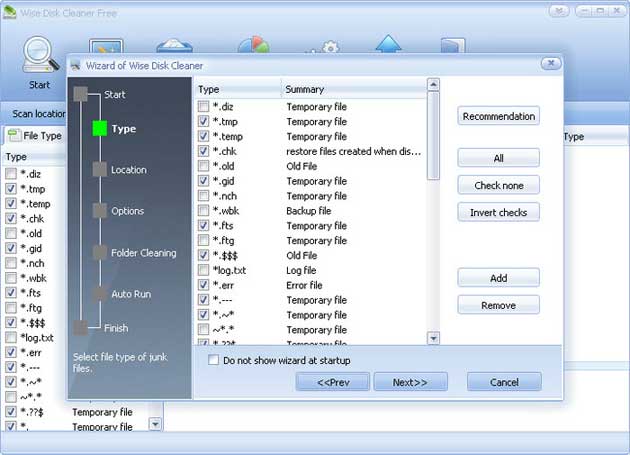The height and width of the screenshot is (455, 630).
Task: Uncheck *.tmp in main window list
Action: [11, 189]
